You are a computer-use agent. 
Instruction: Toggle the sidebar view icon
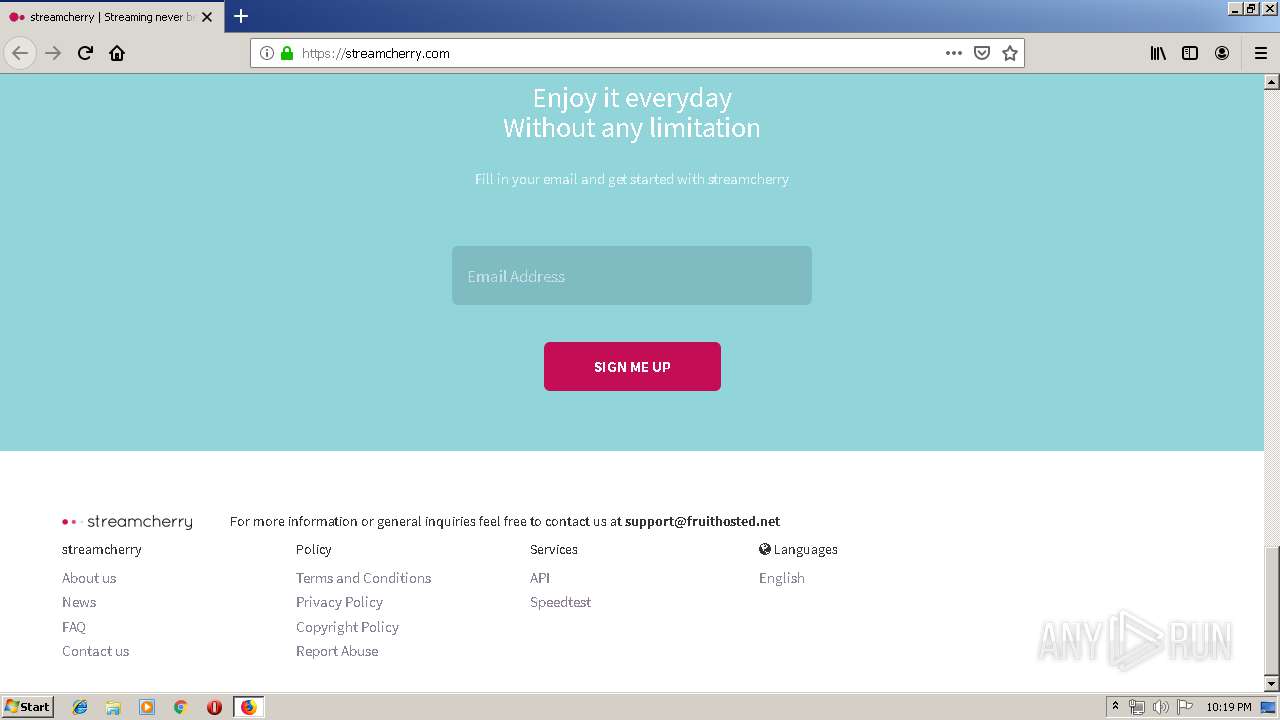1190,53
